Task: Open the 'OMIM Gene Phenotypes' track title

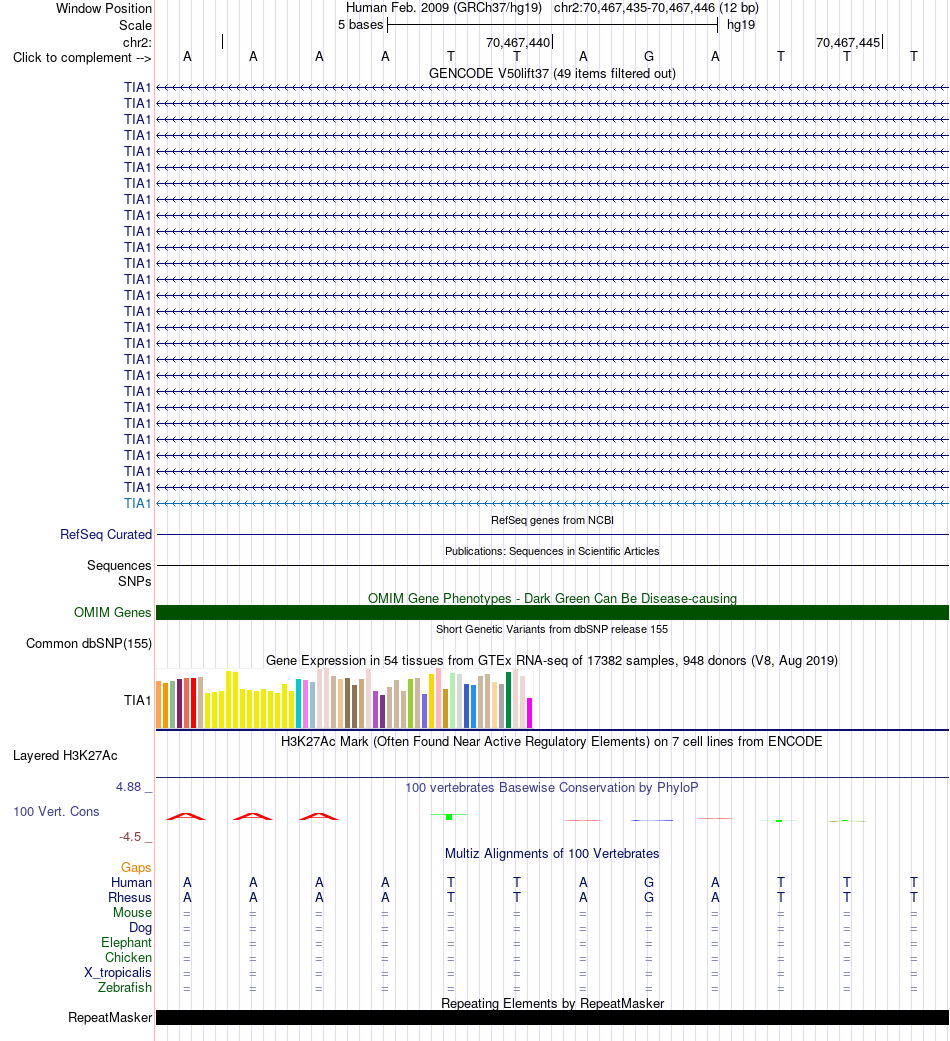Action: [x=552, y=598]
